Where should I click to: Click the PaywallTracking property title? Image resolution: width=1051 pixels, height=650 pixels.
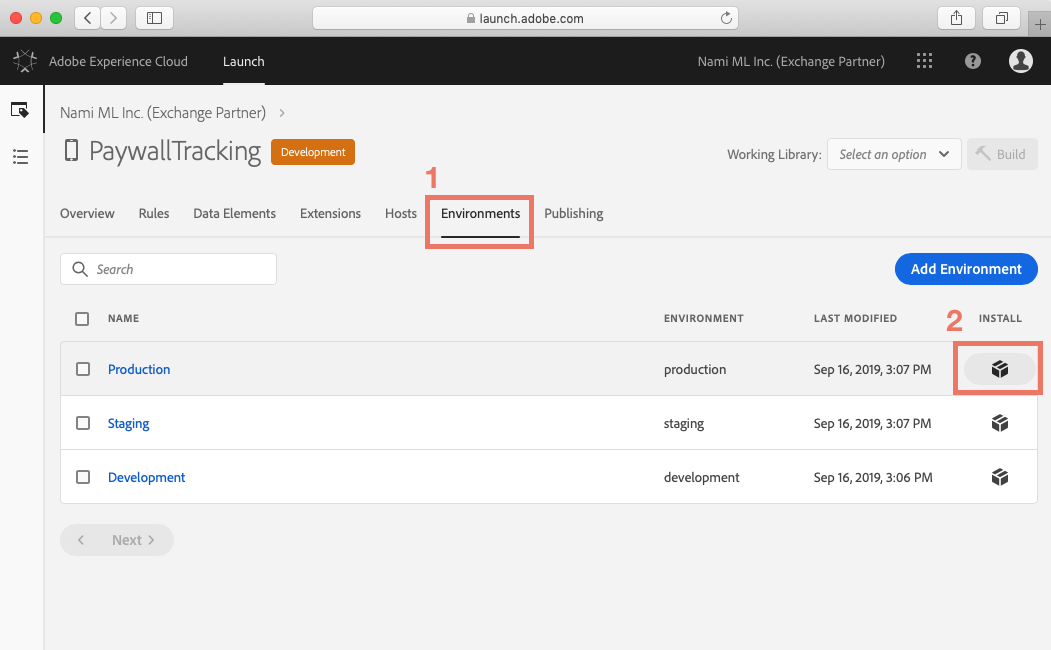pyautogui.click(x=175, y=151)
